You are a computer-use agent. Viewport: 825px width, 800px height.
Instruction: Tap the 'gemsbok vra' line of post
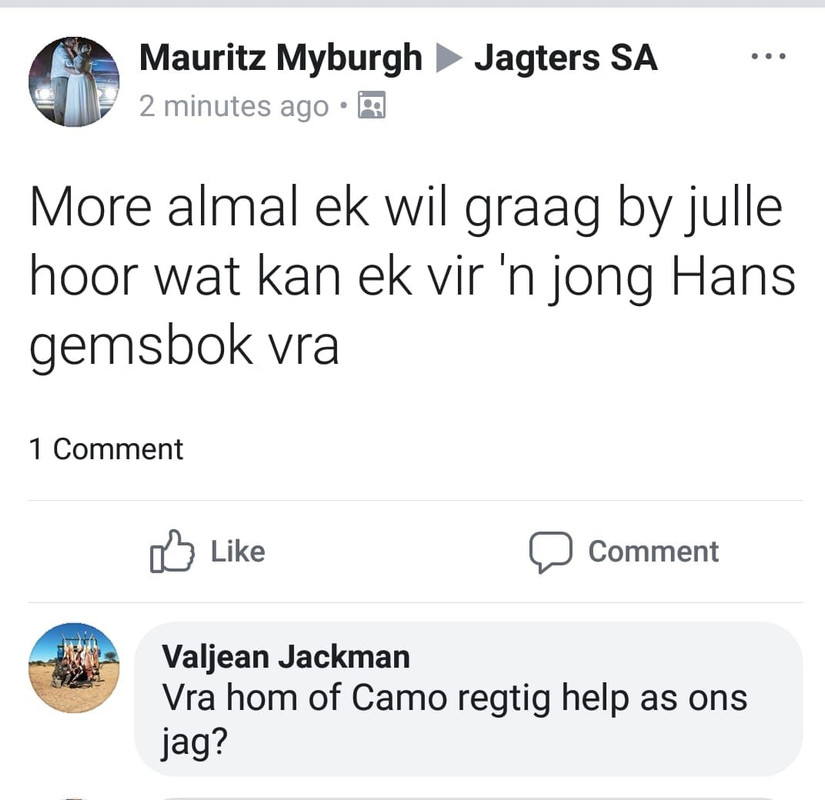[x=184, y=347]
